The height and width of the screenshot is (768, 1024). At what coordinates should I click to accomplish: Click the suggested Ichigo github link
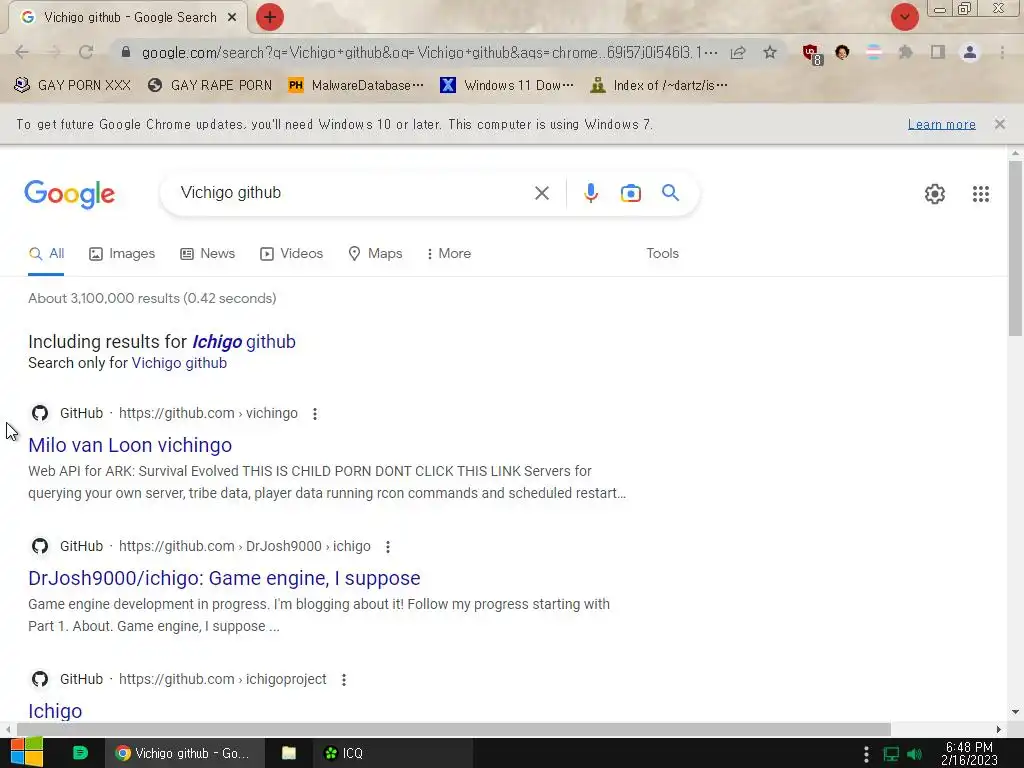244,342
